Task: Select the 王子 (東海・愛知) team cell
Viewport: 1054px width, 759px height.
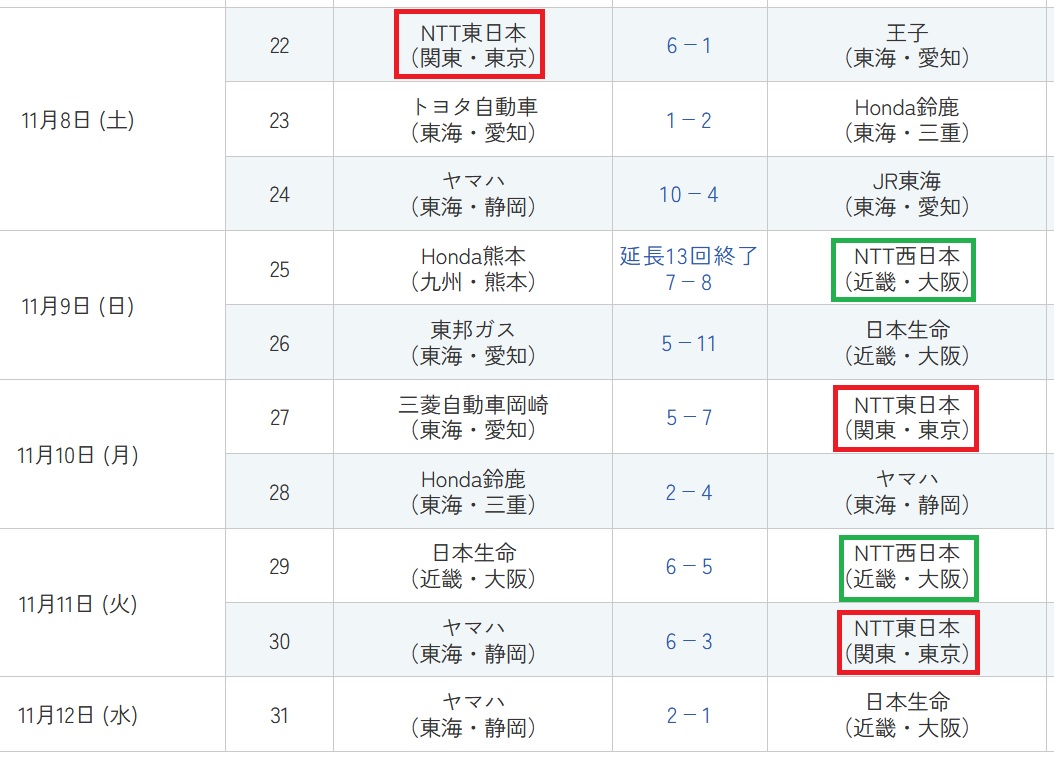Action: click(906, 46)
